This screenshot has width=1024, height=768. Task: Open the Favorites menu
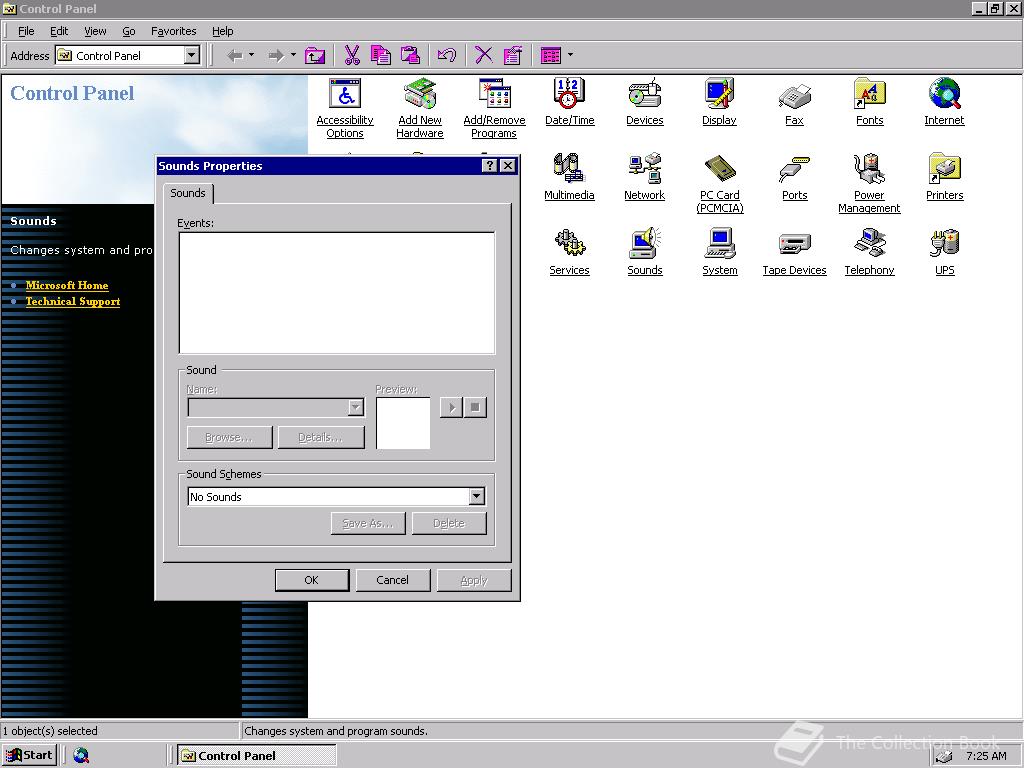point(173,31)
